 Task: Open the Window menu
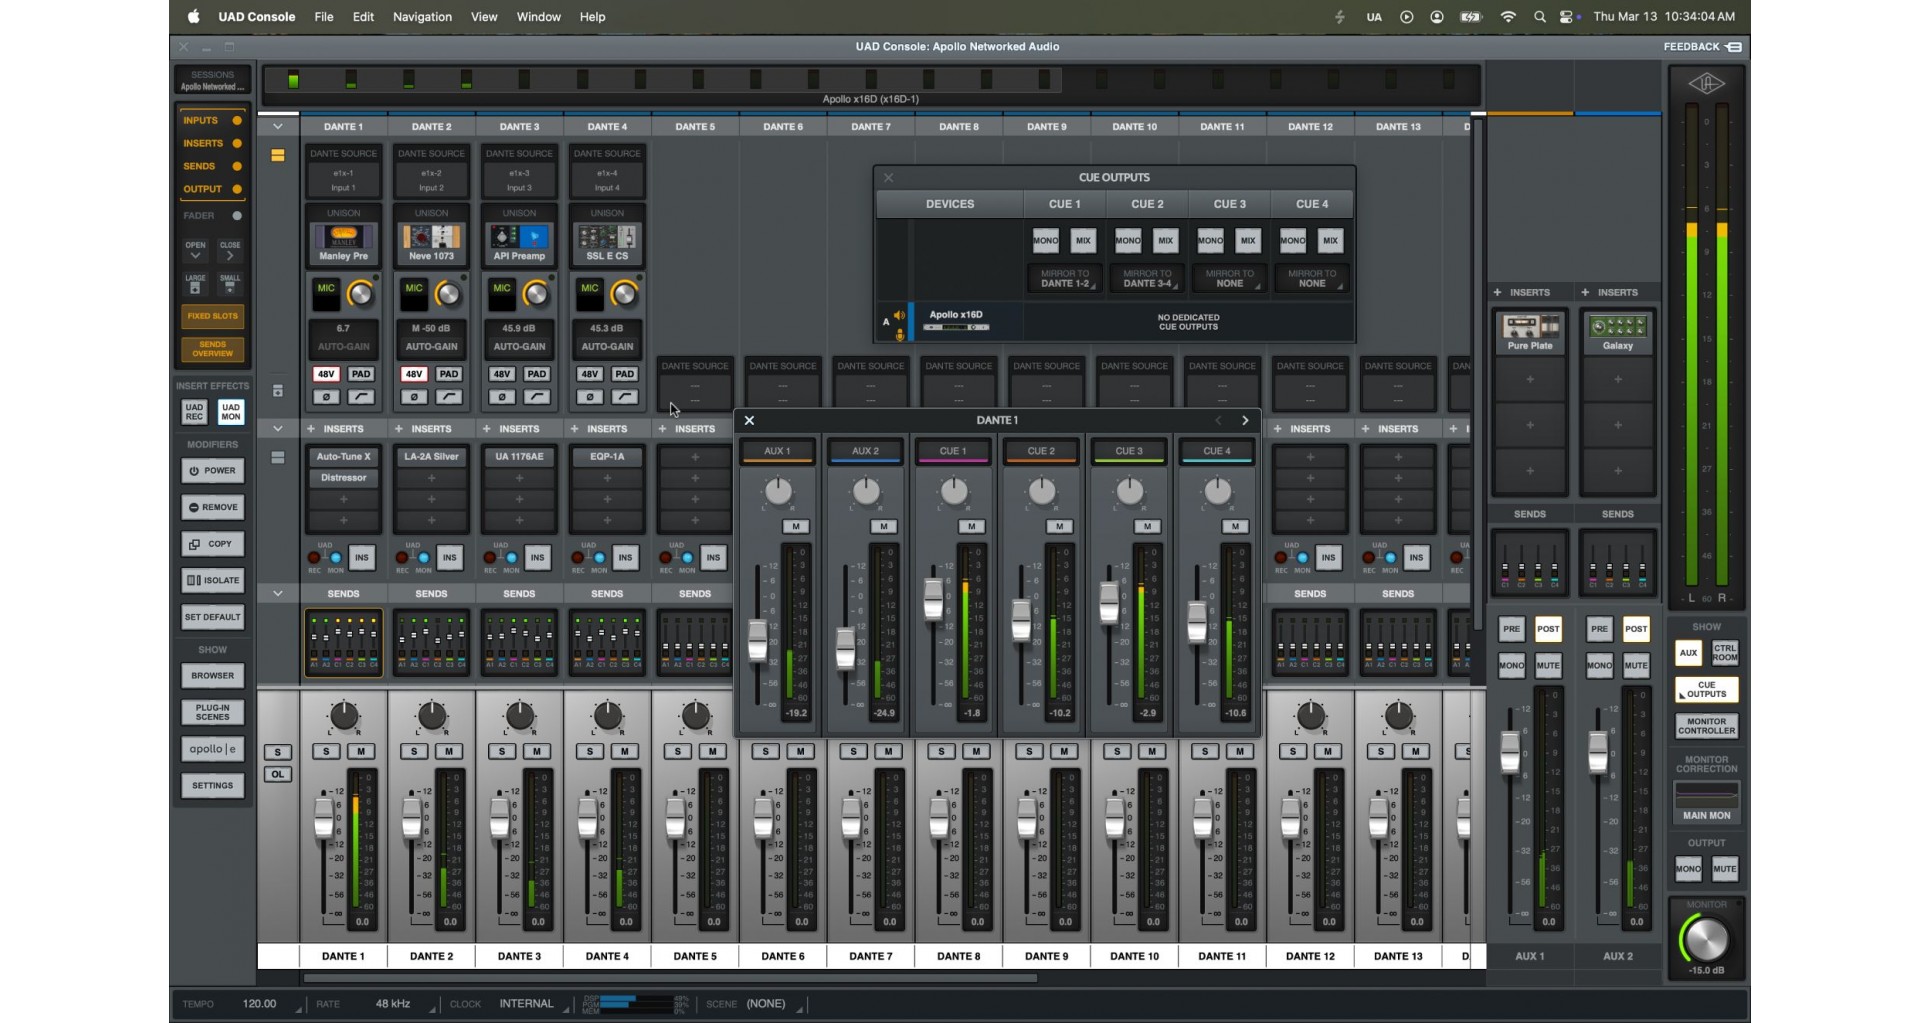coord(538,17)
